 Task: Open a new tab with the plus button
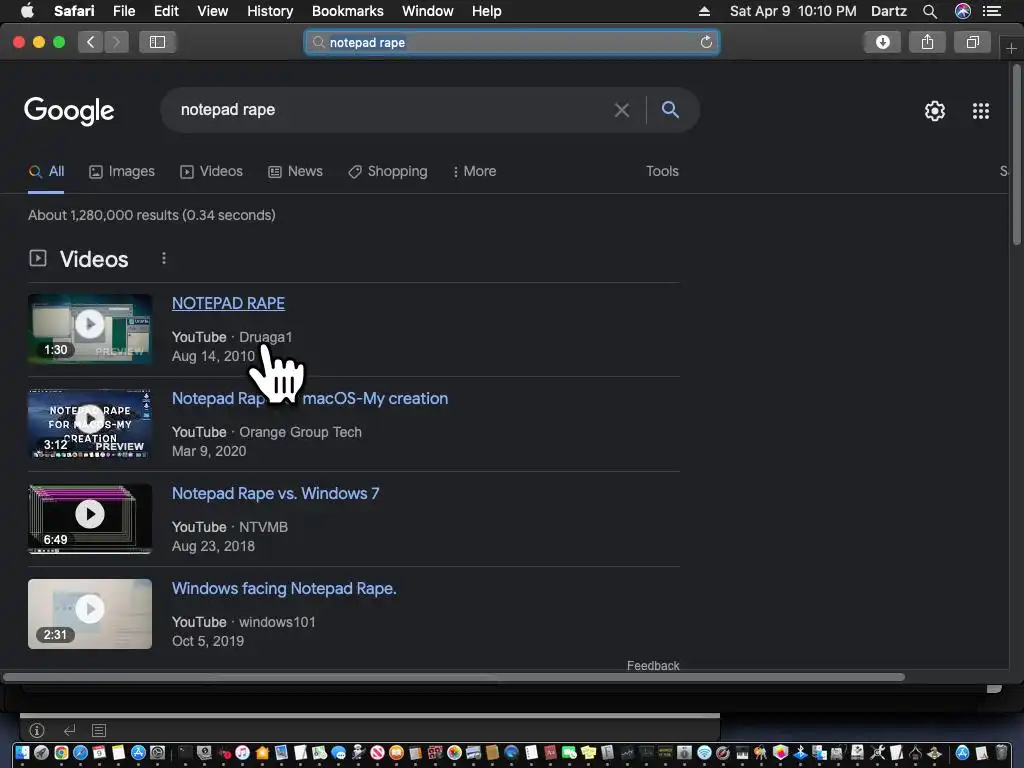click(x=1011, y=48)
